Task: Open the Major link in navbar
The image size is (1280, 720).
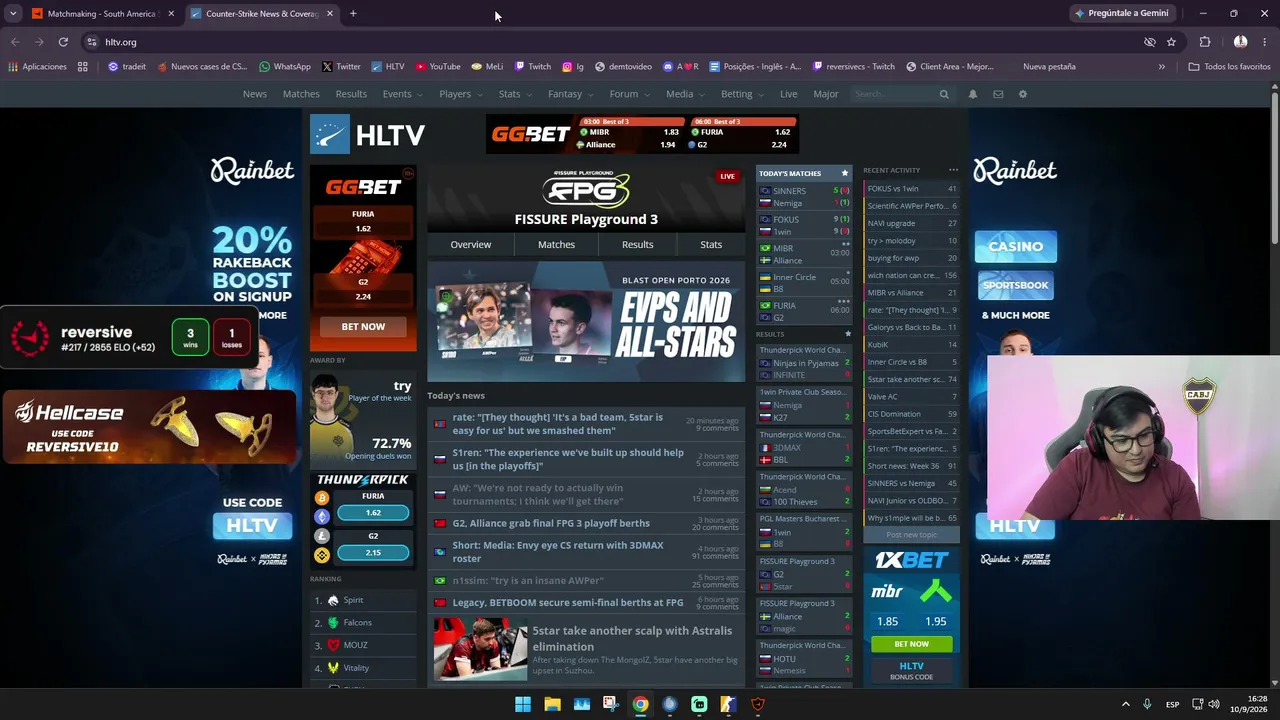Action: pyautogui.click(x=826, y=94)
